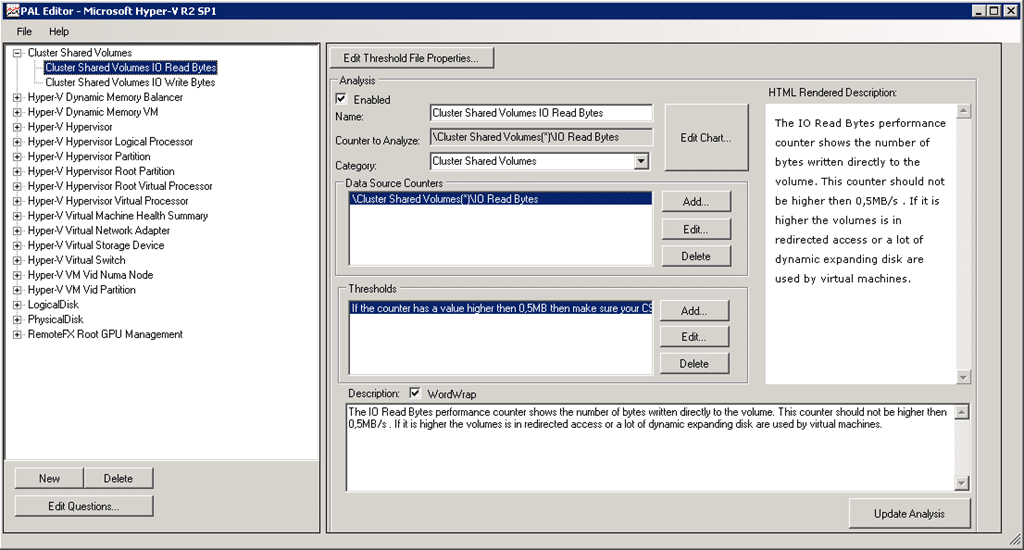Expand Hyper-V Virtual Switch node
The image size is (1024, 550).
coord(18,261)
